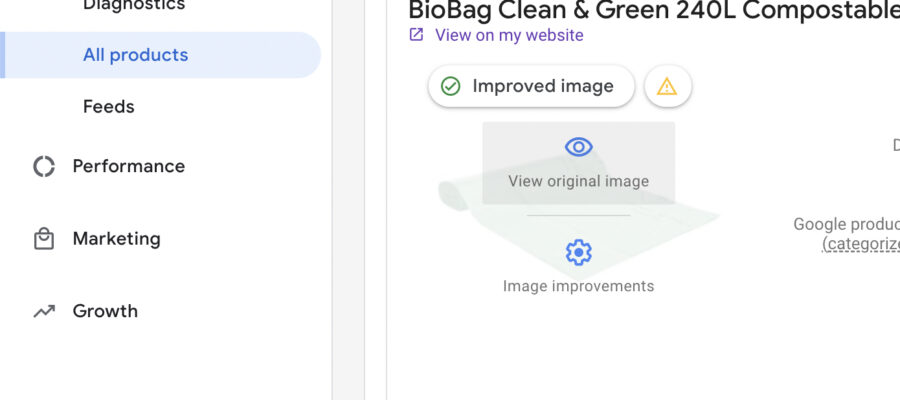Click the green checkmark on Improved image
This screenshot has height=400, width=900.
coord(451,87)
